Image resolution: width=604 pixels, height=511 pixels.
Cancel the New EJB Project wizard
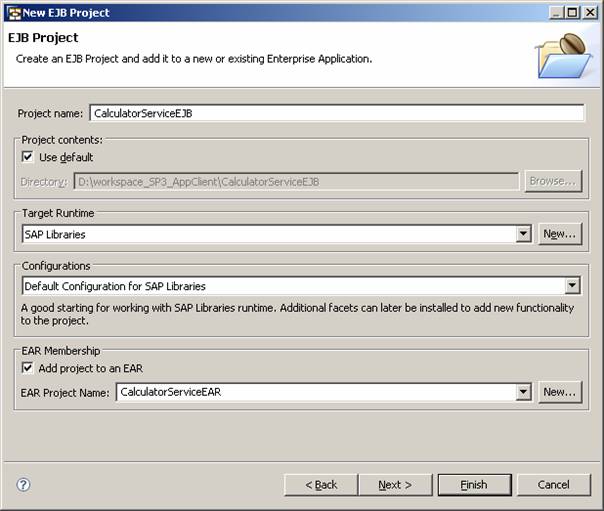553,485
